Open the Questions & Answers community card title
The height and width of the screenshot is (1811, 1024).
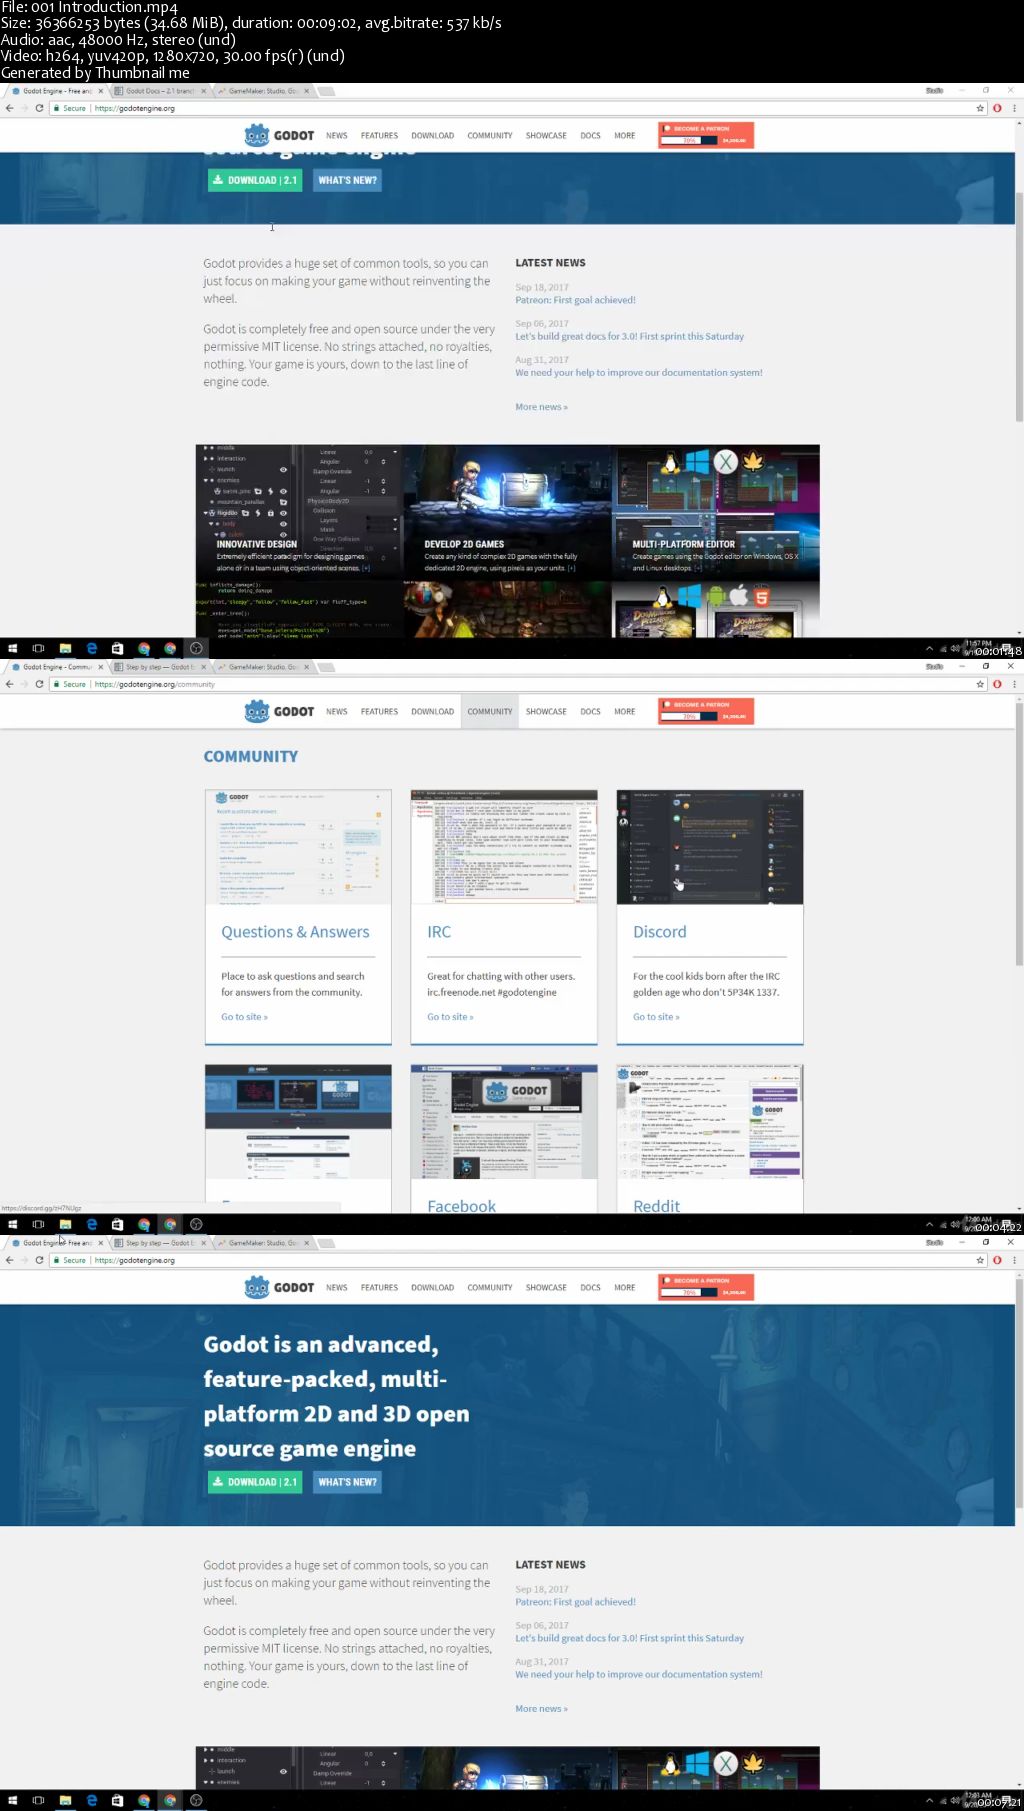(x=295, y=932)
